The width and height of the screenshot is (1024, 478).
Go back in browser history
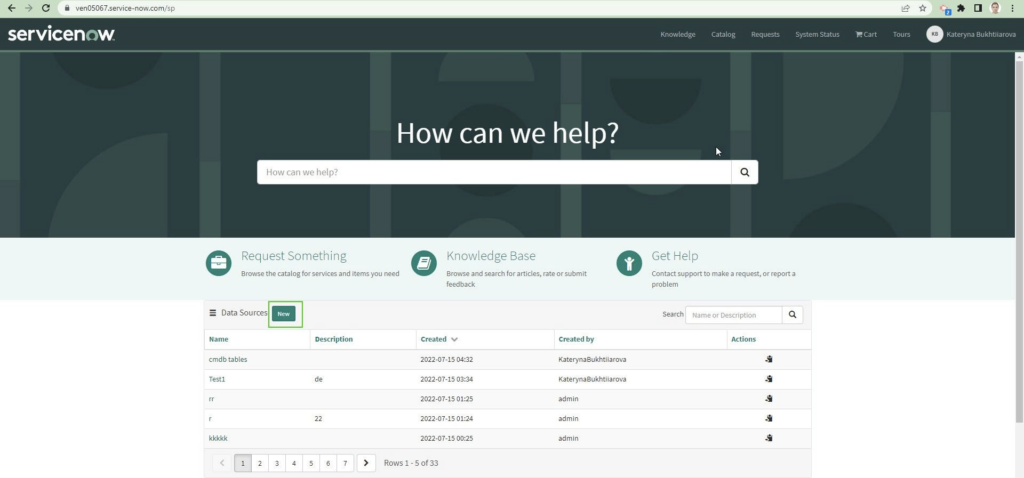pos(11,8)
